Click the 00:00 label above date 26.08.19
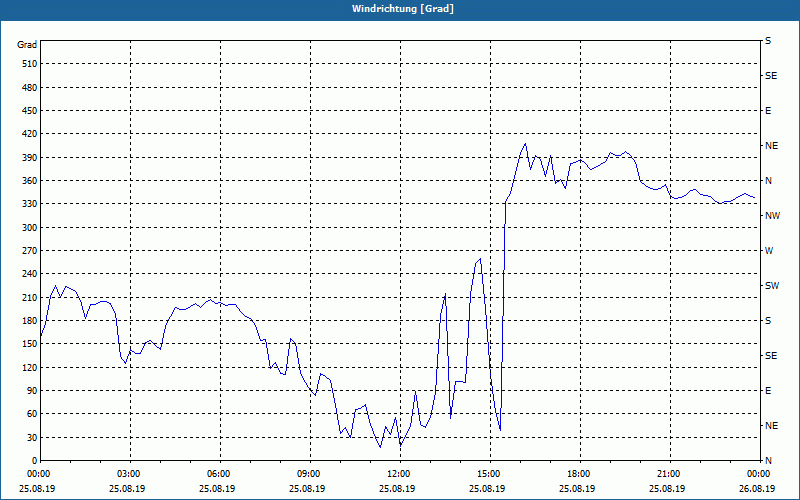The width and height of the screenshot is (800, 500). (x=760, y=474)
